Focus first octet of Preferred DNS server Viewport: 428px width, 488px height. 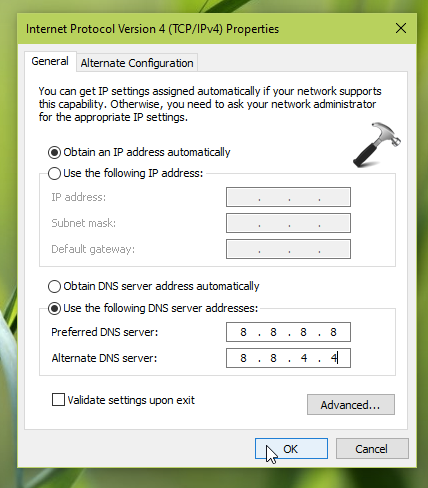click(244, 332)
